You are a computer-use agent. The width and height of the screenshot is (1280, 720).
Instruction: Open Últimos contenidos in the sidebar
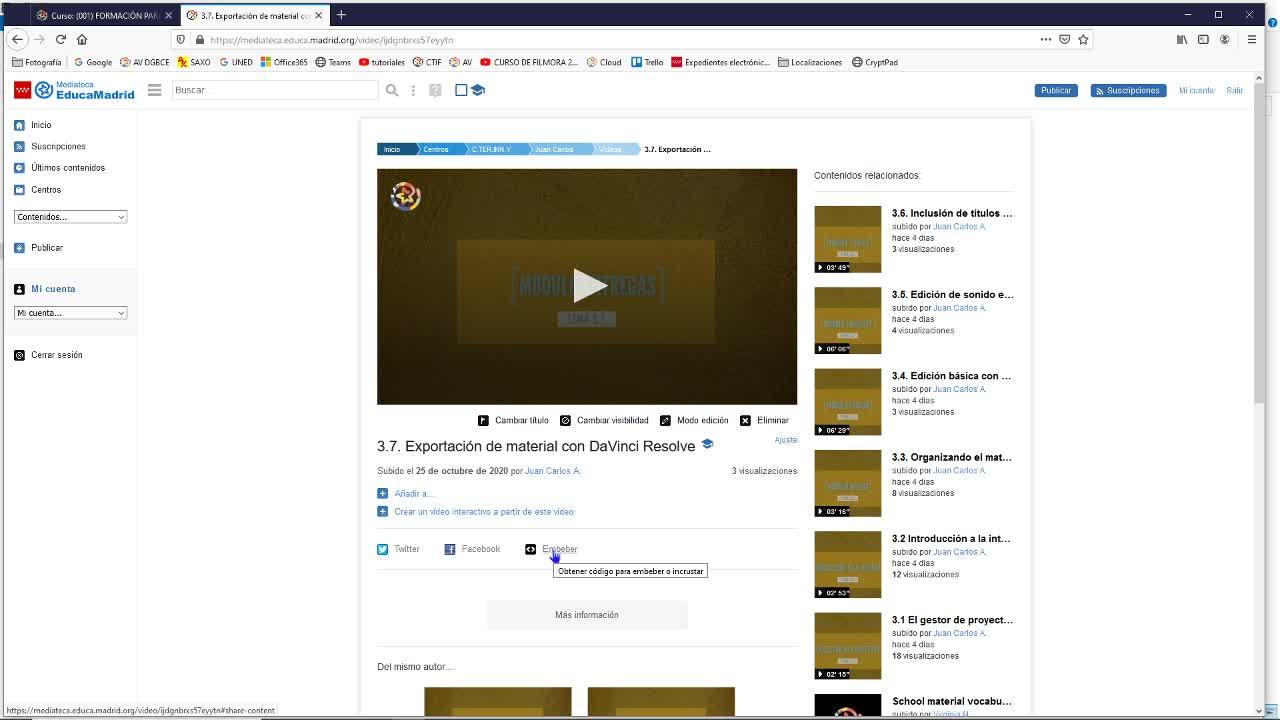(x=67, y=168)
